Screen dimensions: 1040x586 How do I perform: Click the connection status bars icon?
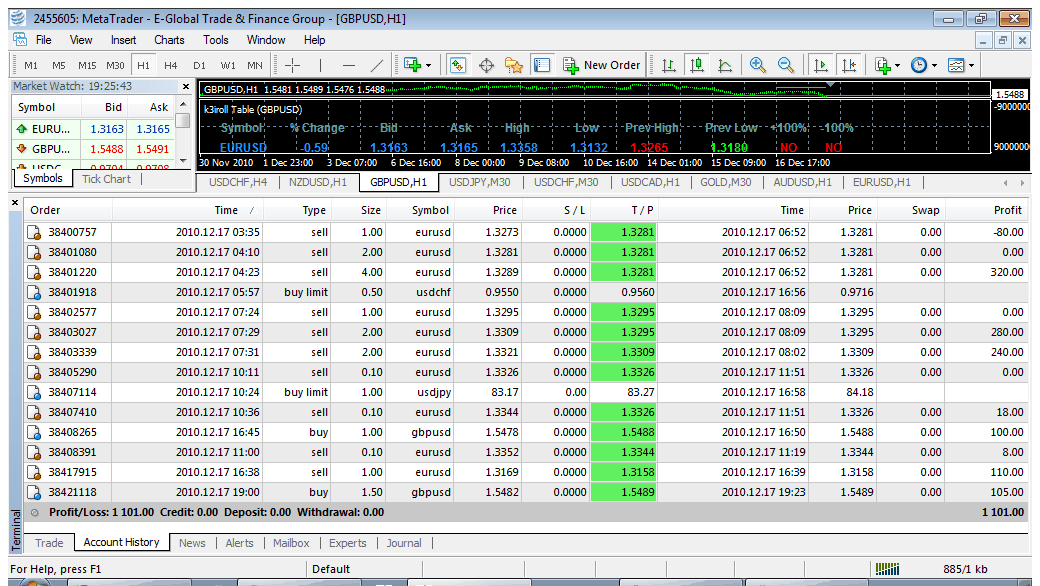(x=887, y=569)
